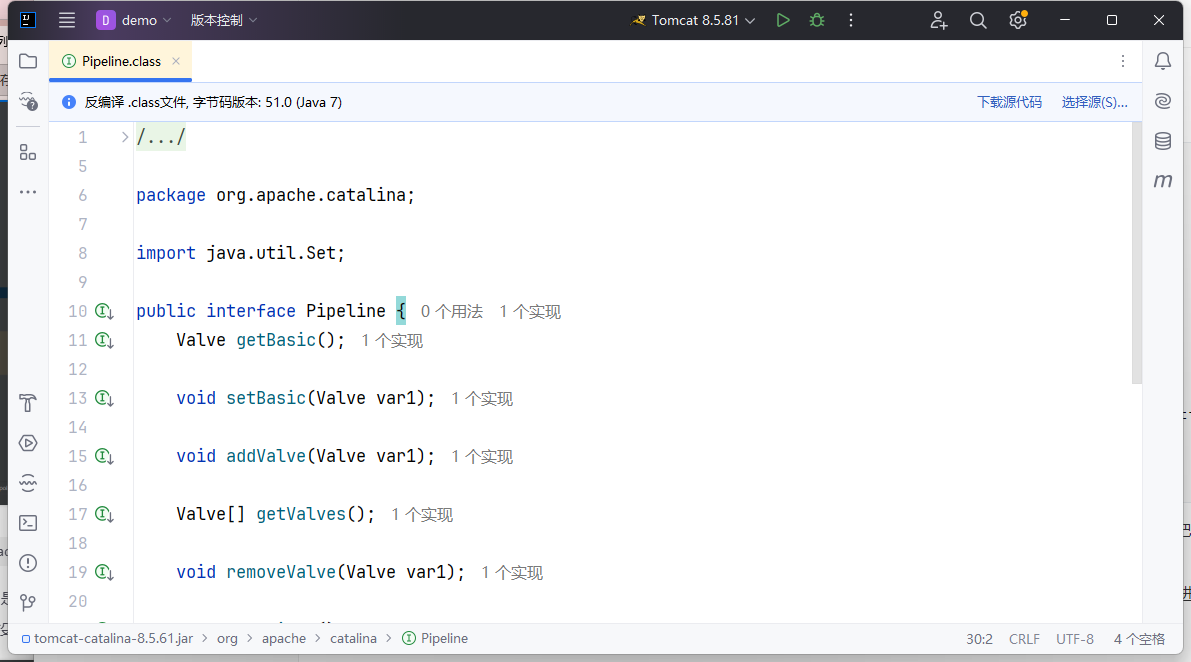Open the Maven tool window icon
This screenshot has height=662, width=1191.
[1162, 181]
